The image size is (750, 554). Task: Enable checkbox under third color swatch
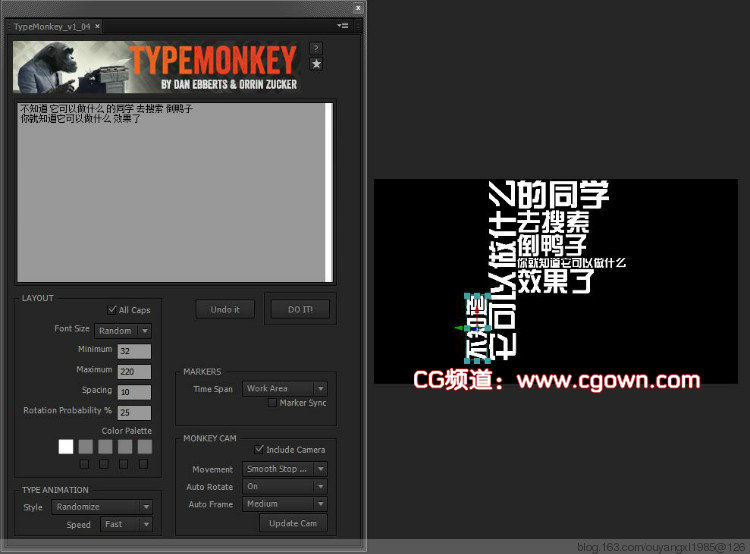tap(104, 464)
